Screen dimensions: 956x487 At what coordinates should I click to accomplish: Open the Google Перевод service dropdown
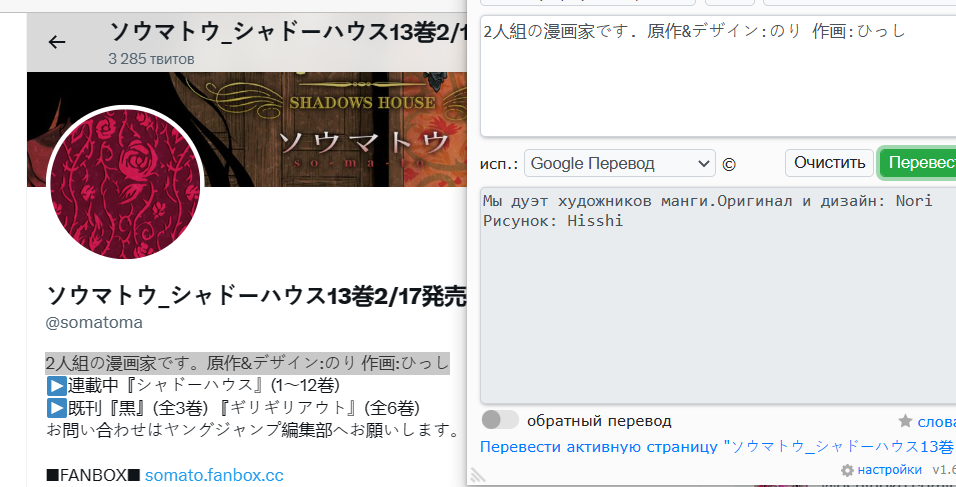click(619, 163)
